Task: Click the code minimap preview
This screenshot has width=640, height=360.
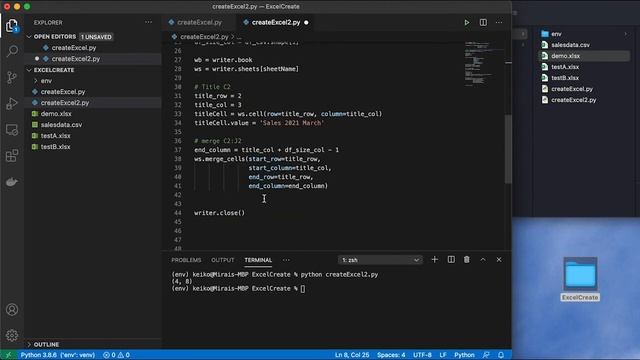Action: [484, 63]
